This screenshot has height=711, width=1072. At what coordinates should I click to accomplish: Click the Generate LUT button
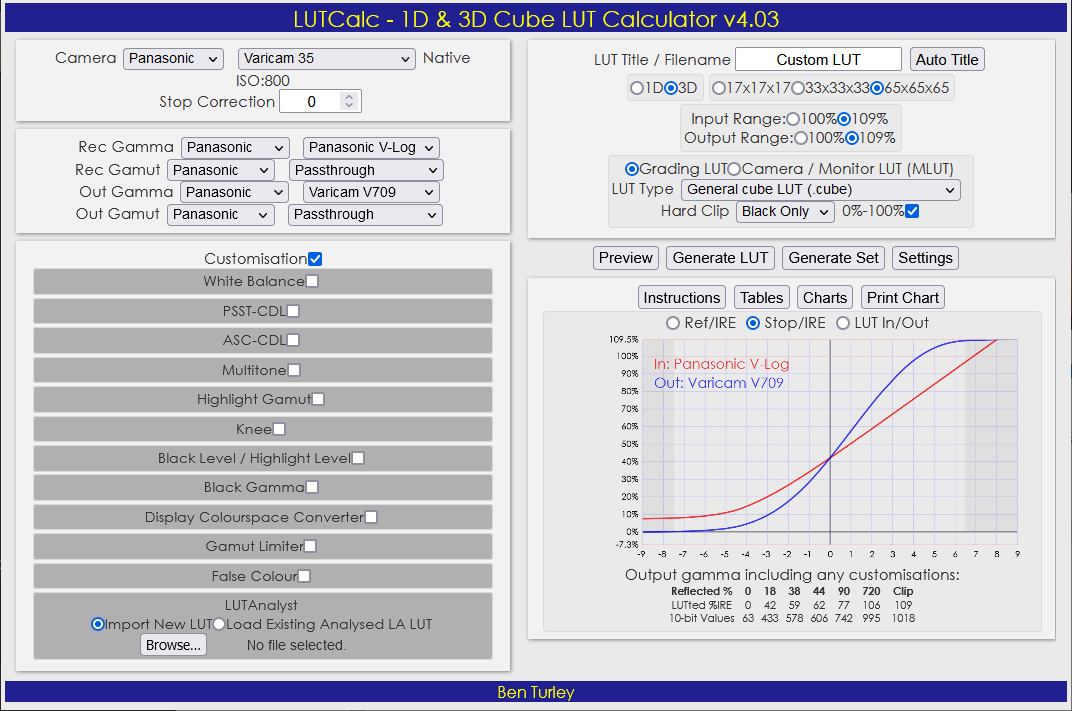coord(720,258)
